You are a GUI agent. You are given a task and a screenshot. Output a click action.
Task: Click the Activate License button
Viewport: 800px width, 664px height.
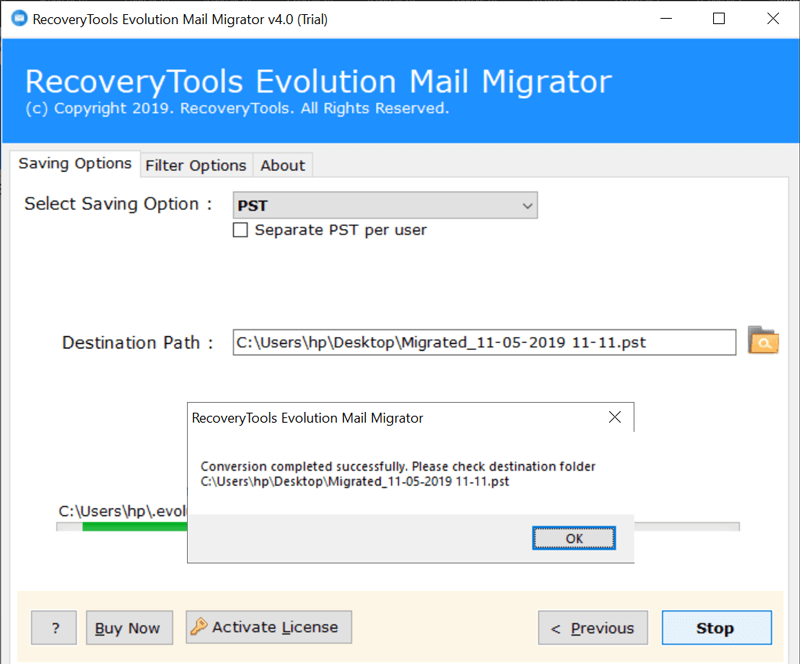(269, 627)
